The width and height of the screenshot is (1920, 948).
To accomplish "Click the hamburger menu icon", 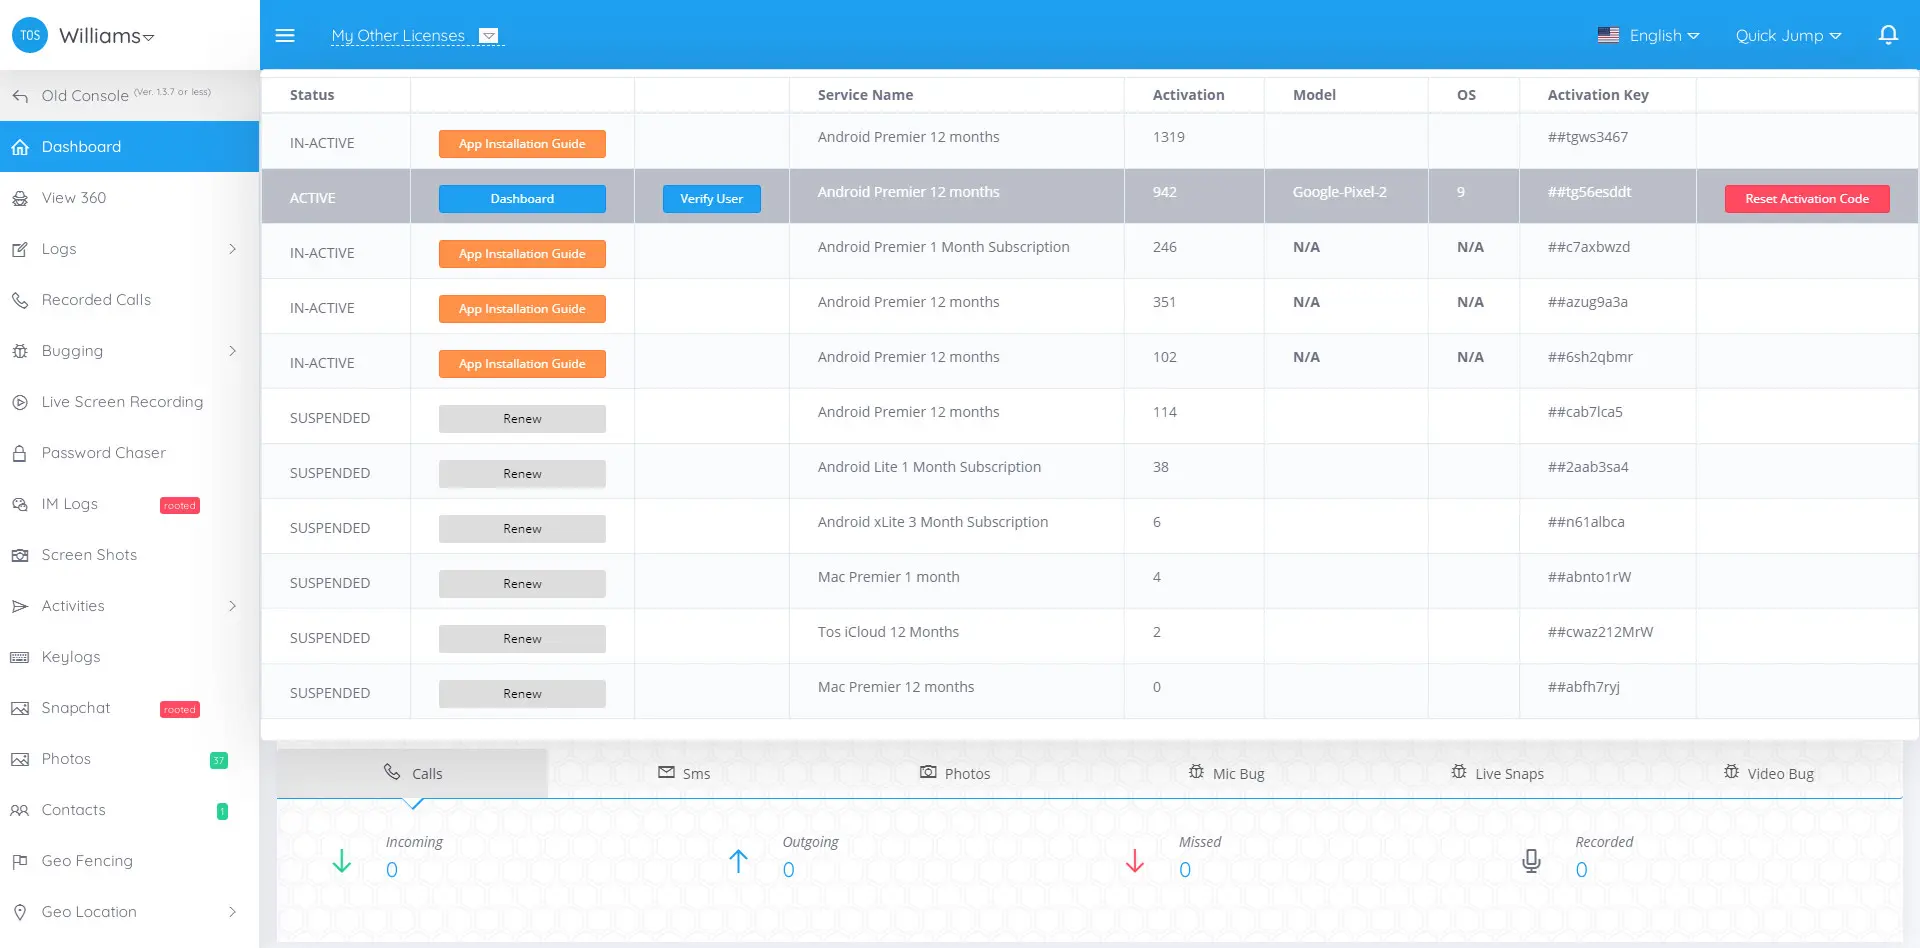I will point(285,35).
